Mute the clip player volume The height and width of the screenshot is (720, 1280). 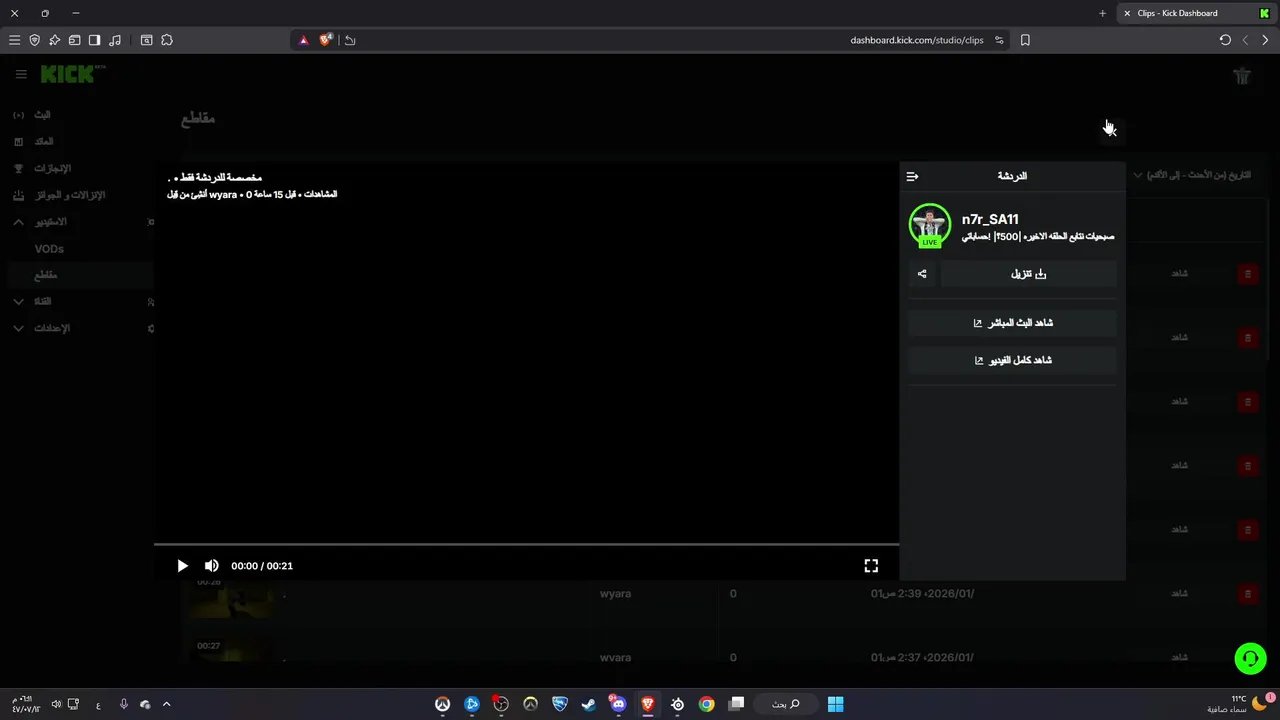pos(211,566)
